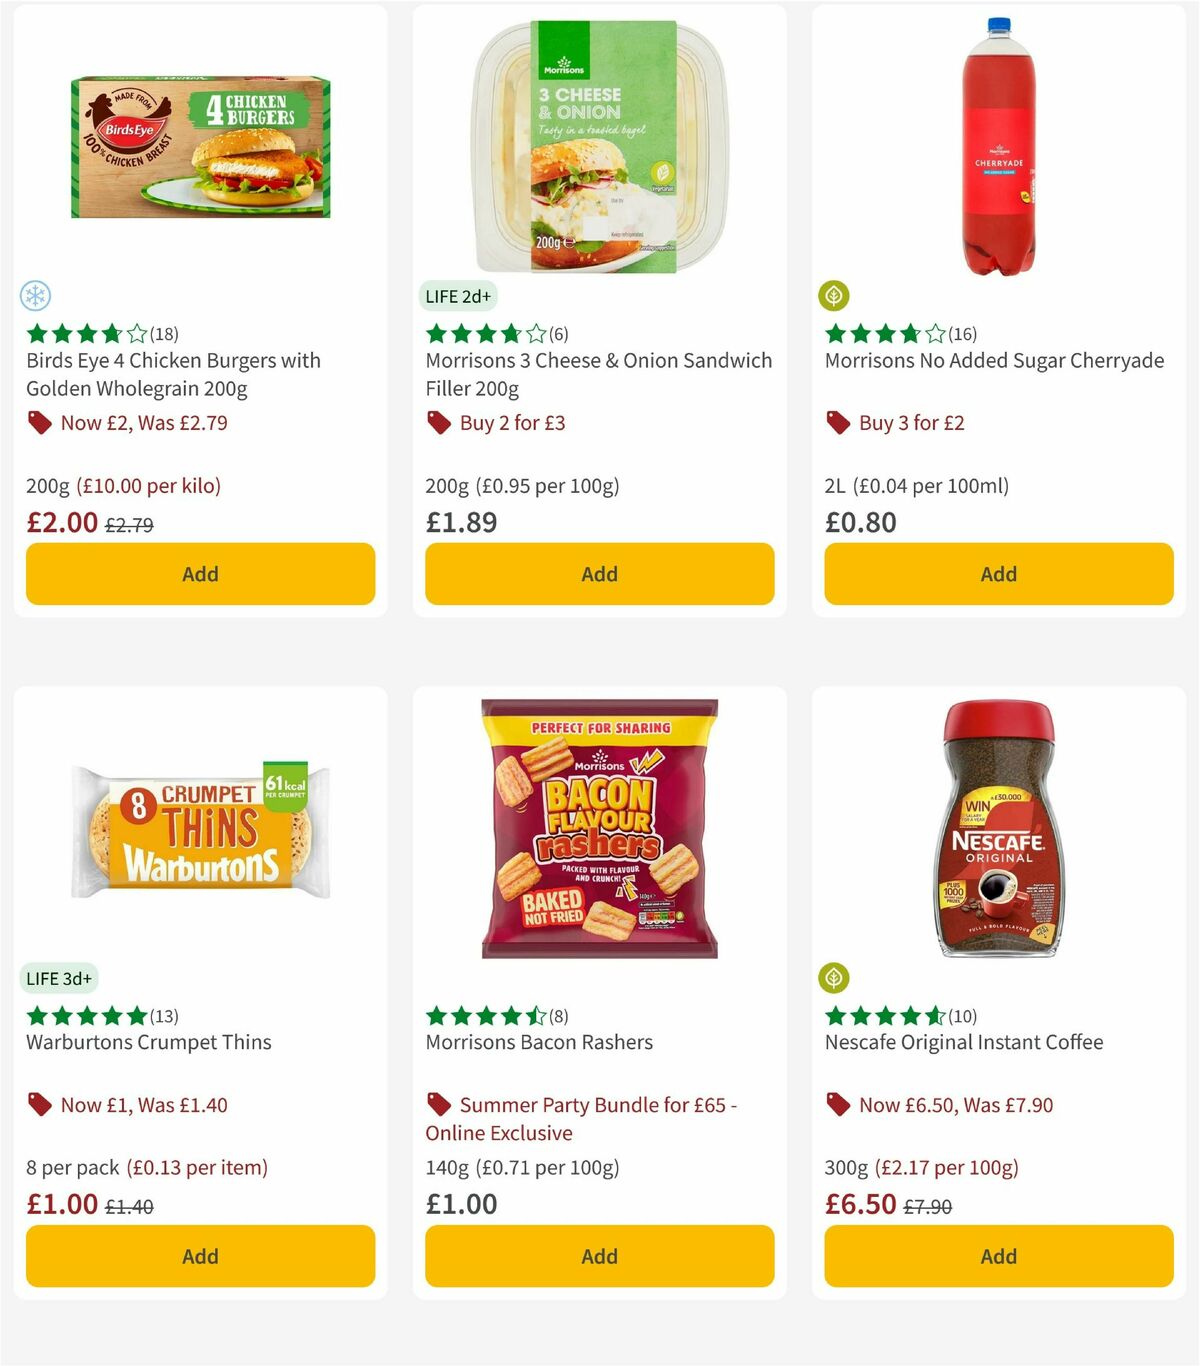The image size is (1200, 1366).
Task: Click the offer tag icon next to 'Buy 2 for £3'
Action: 438,423
